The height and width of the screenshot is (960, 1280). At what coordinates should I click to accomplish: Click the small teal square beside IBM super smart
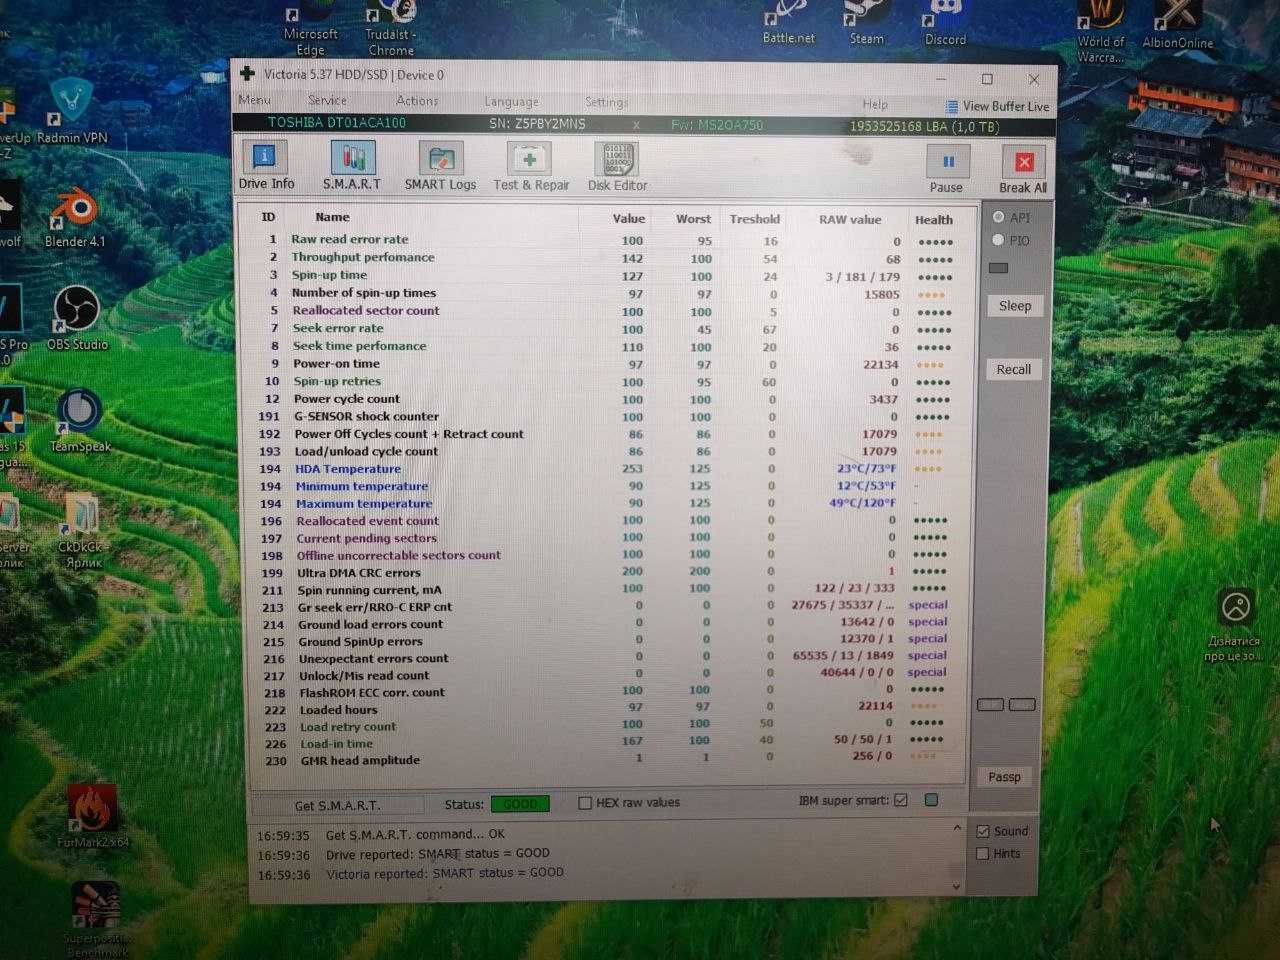(932, 800)
